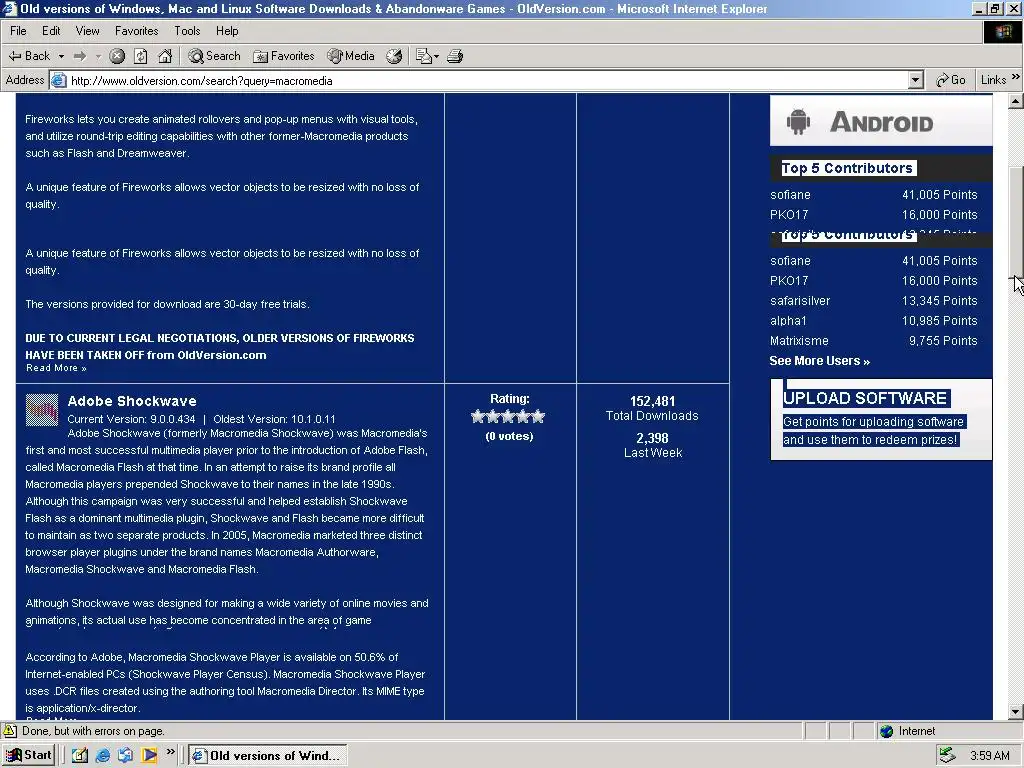
Task: Launch Internet Explorer from quick launch
Action: click(x=103, y=756)
